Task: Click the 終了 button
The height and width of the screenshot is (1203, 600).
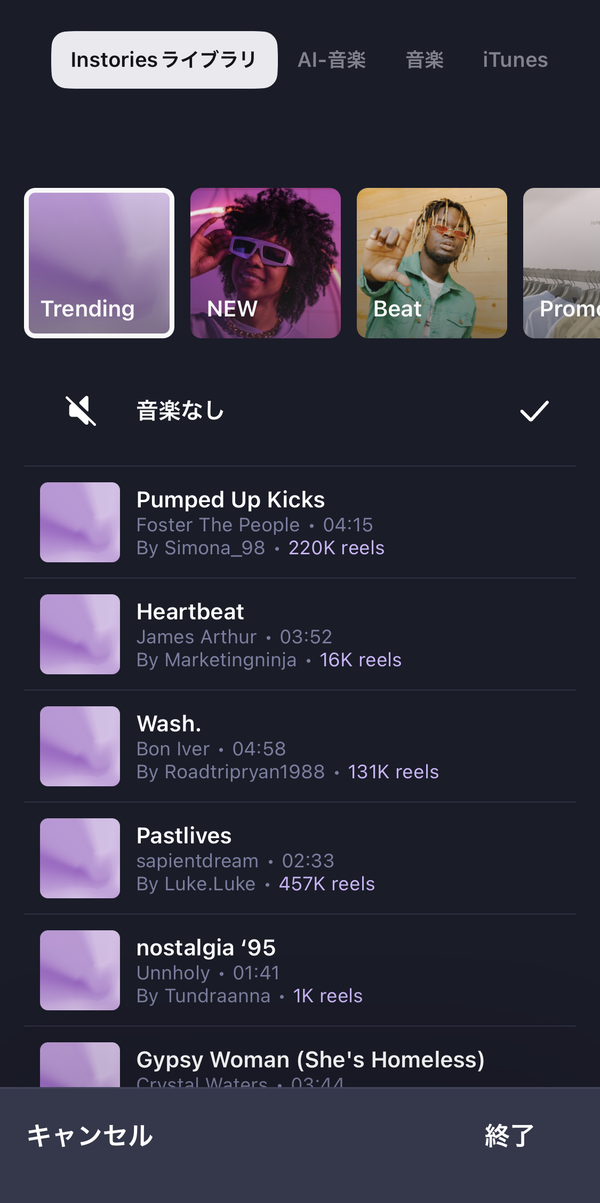Action: click(x=510, y=1136)
